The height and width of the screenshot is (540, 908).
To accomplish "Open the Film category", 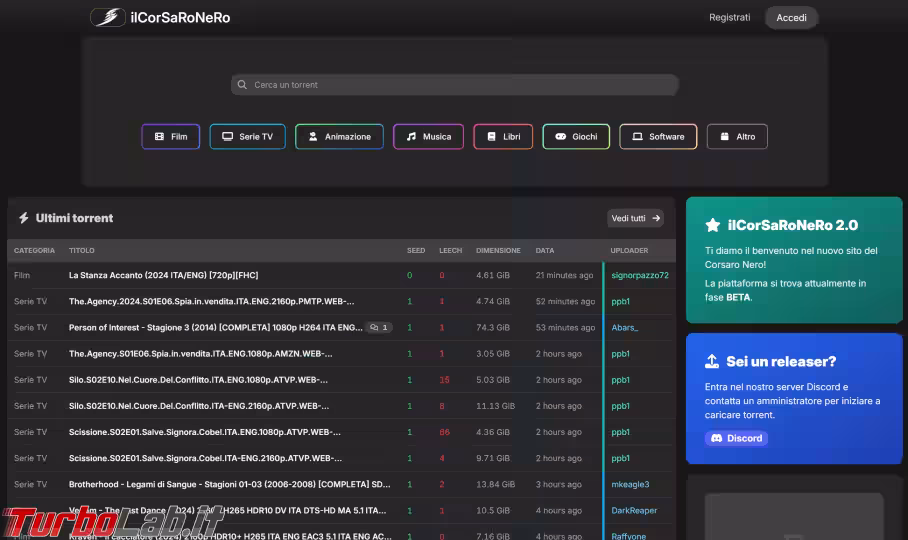I will pos(171,137).
